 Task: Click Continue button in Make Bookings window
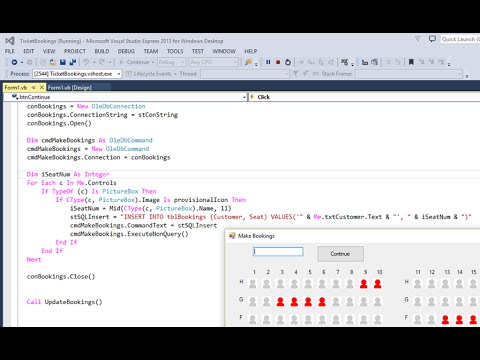pos(340,254)
